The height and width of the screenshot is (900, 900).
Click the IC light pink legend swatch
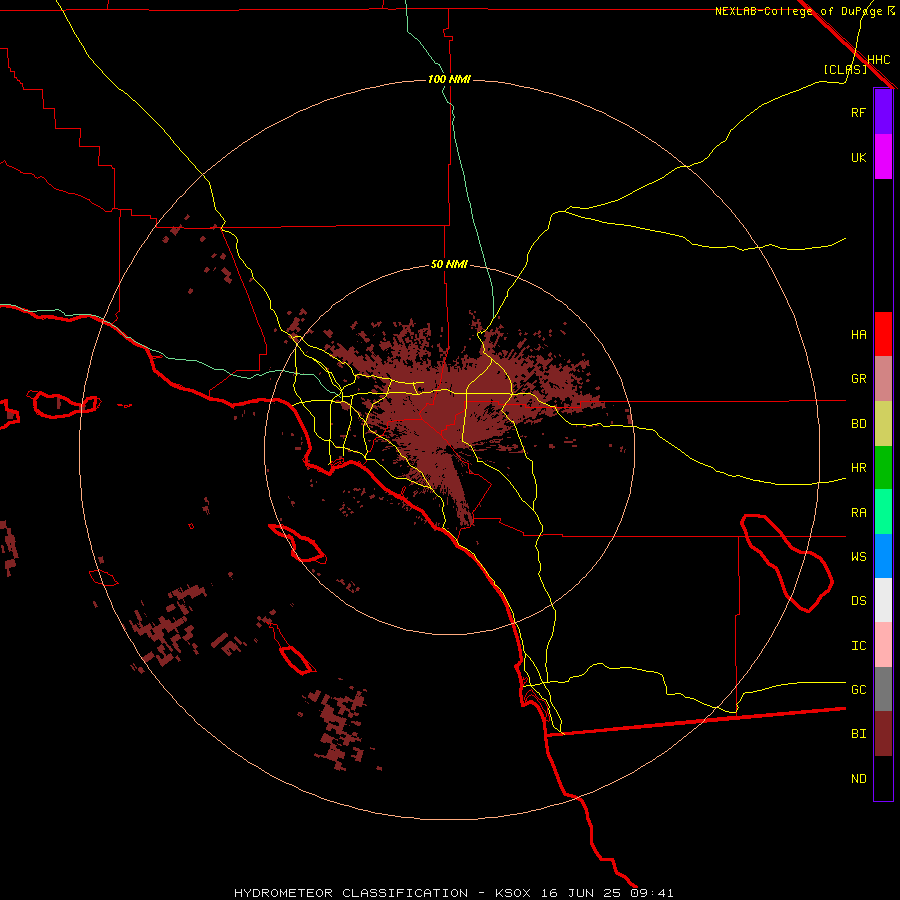[x=883, y=645]
